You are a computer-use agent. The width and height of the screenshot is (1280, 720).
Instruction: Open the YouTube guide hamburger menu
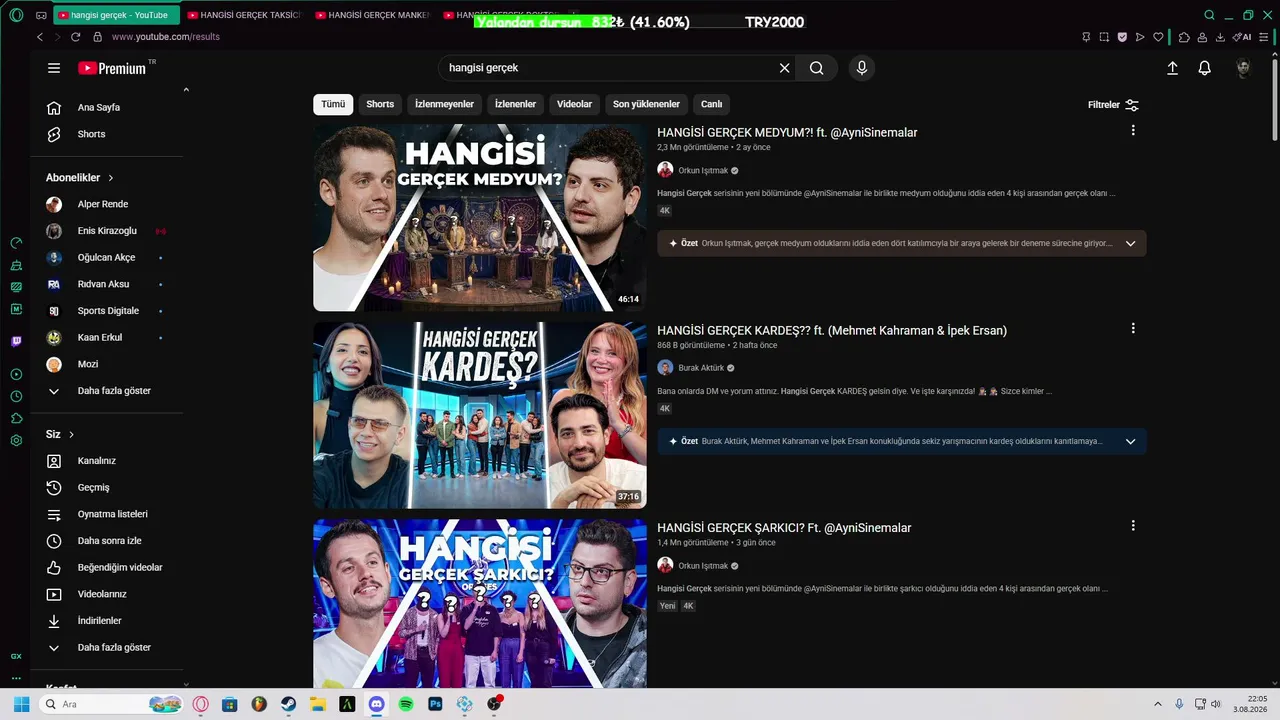[54, 68]
